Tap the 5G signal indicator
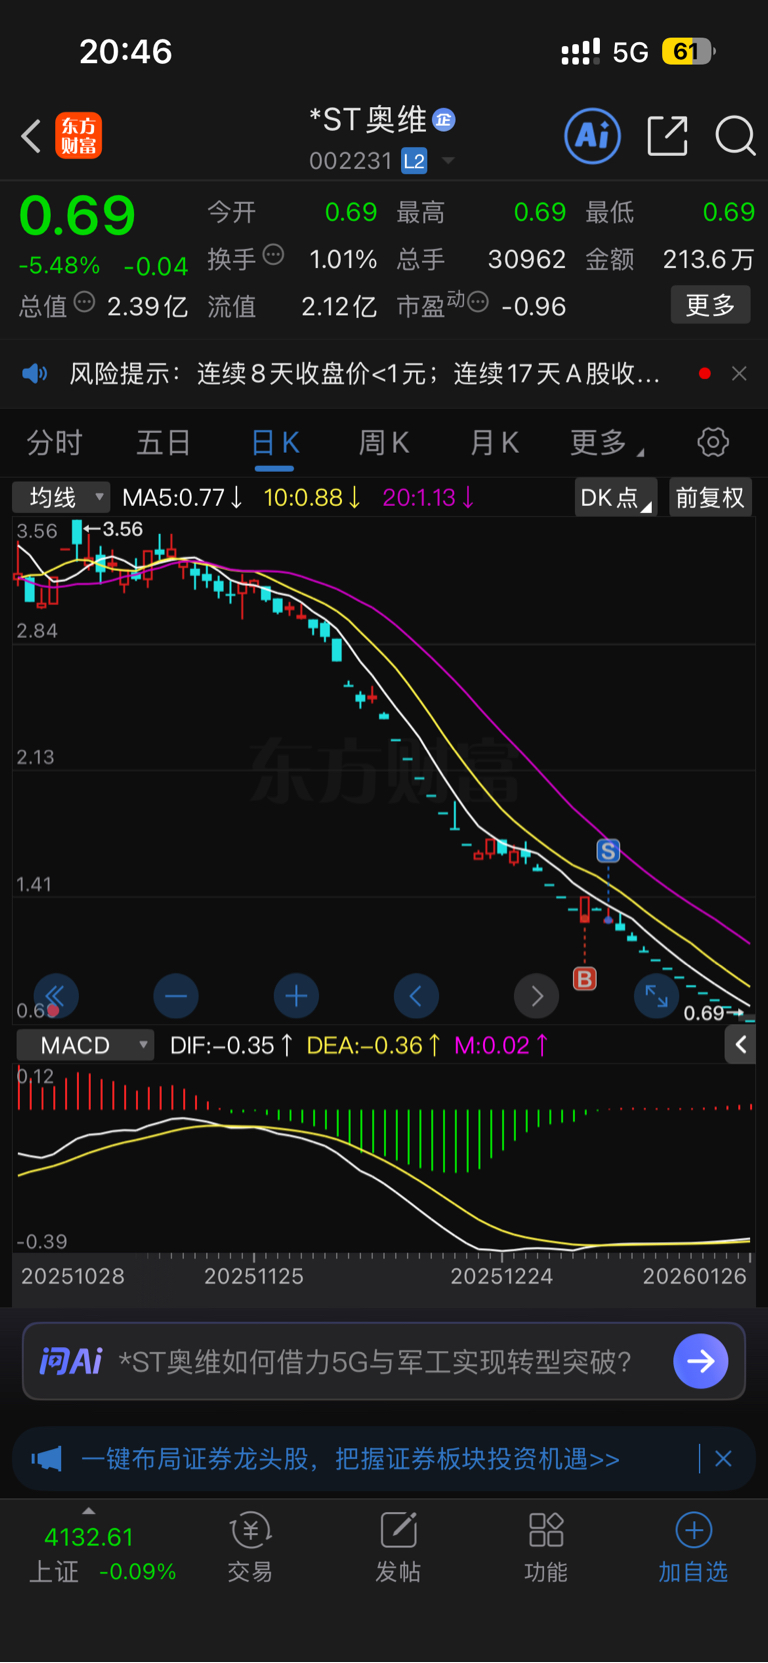This screenshot has height=1663, width=768. click(631, 52)
